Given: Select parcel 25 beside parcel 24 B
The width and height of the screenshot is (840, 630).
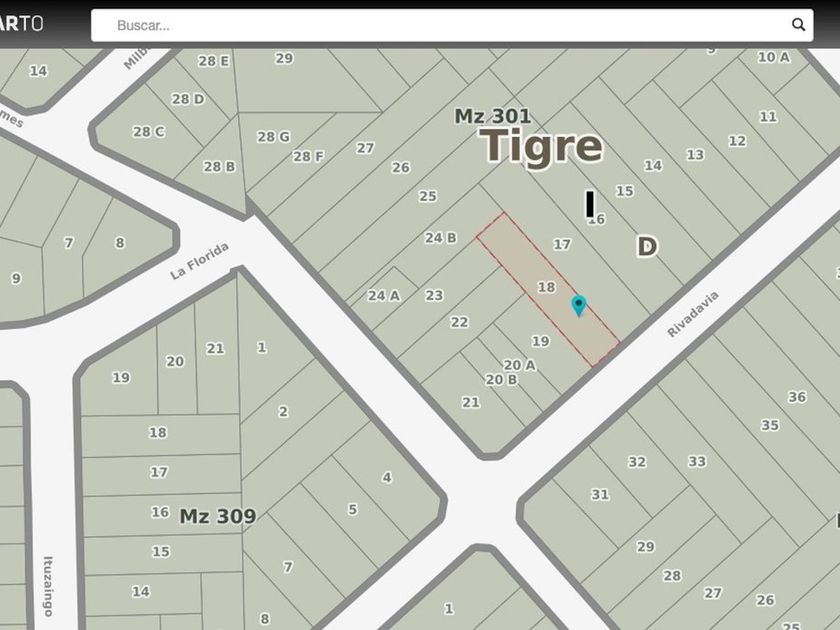Looking at the screenshot, I should 428,196.
